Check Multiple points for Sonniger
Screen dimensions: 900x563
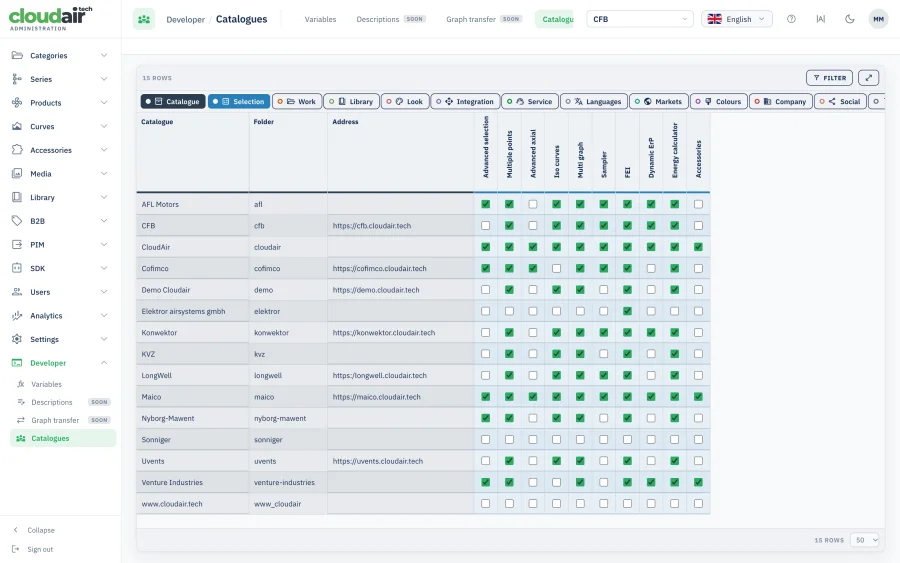pos(509,440)
